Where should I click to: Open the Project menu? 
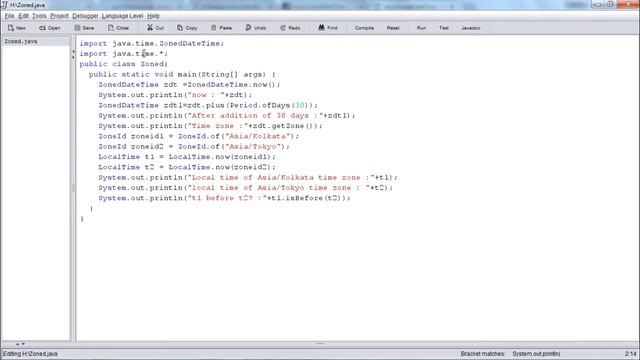click(59, 16)
